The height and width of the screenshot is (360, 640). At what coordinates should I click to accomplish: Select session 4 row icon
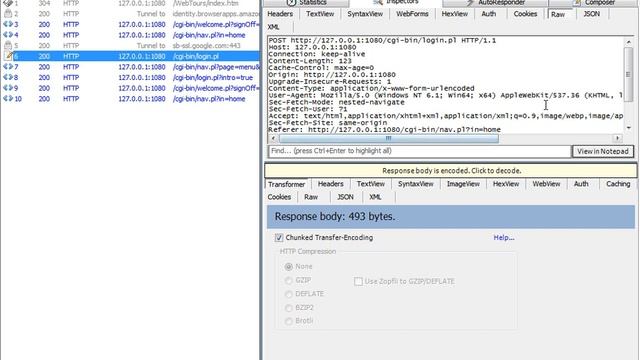coord(8,35)
